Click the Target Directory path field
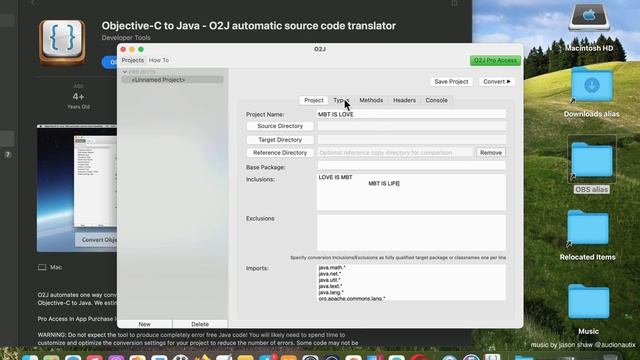Viewport: 640px width, 360px height. (x=411, y=140)
